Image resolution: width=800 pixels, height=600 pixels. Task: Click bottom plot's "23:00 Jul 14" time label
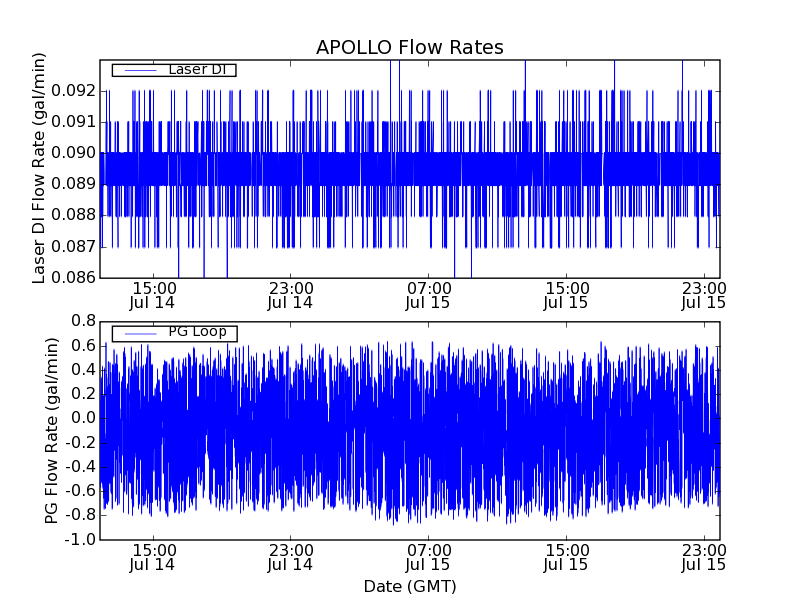290,556
